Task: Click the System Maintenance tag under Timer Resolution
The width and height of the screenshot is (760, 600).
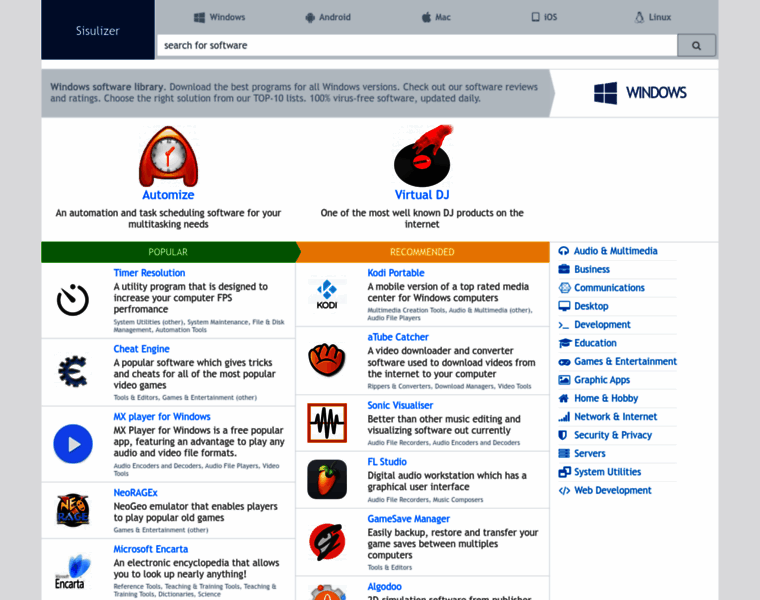Action: tap(218, 322)
